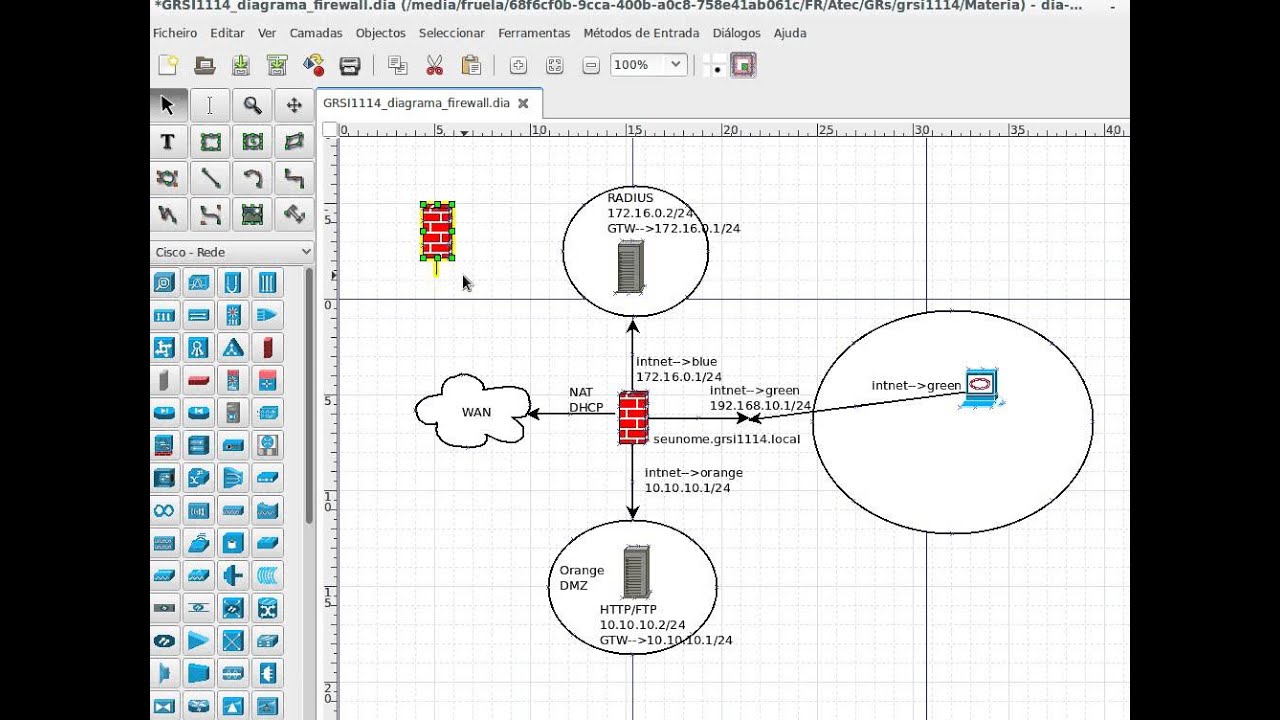Screen dimensions: 1280x720
Task: Select the Image insert tool
Action: (252, 214)
